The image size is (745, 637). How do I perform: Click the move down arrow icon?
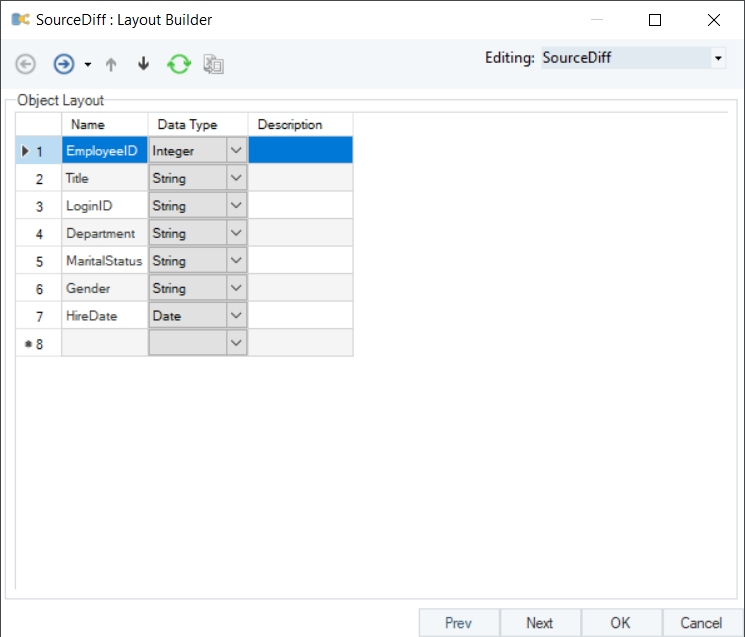[x=143, y=64]
